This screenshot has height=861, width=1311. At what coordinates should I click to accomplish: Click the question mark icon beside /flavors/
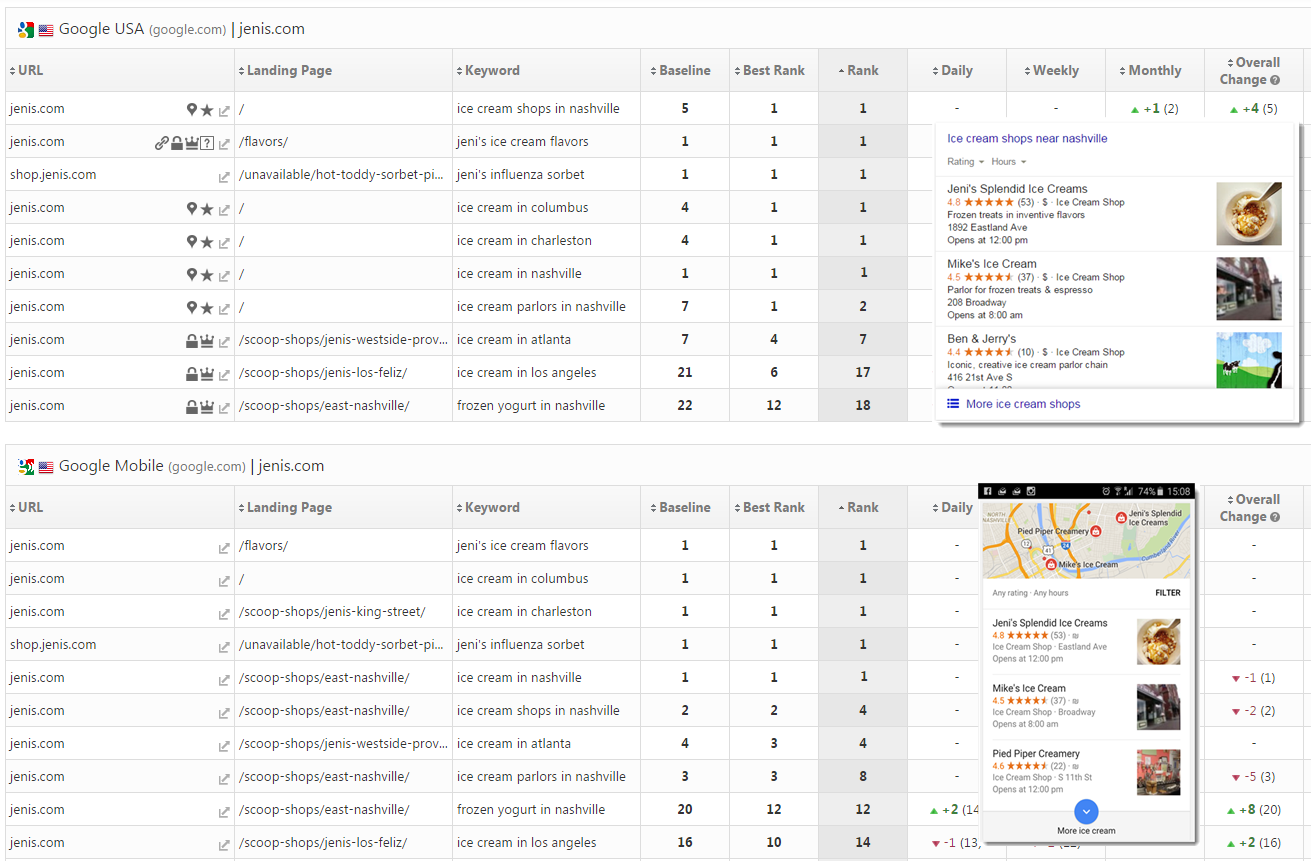(x=207, y=142)
